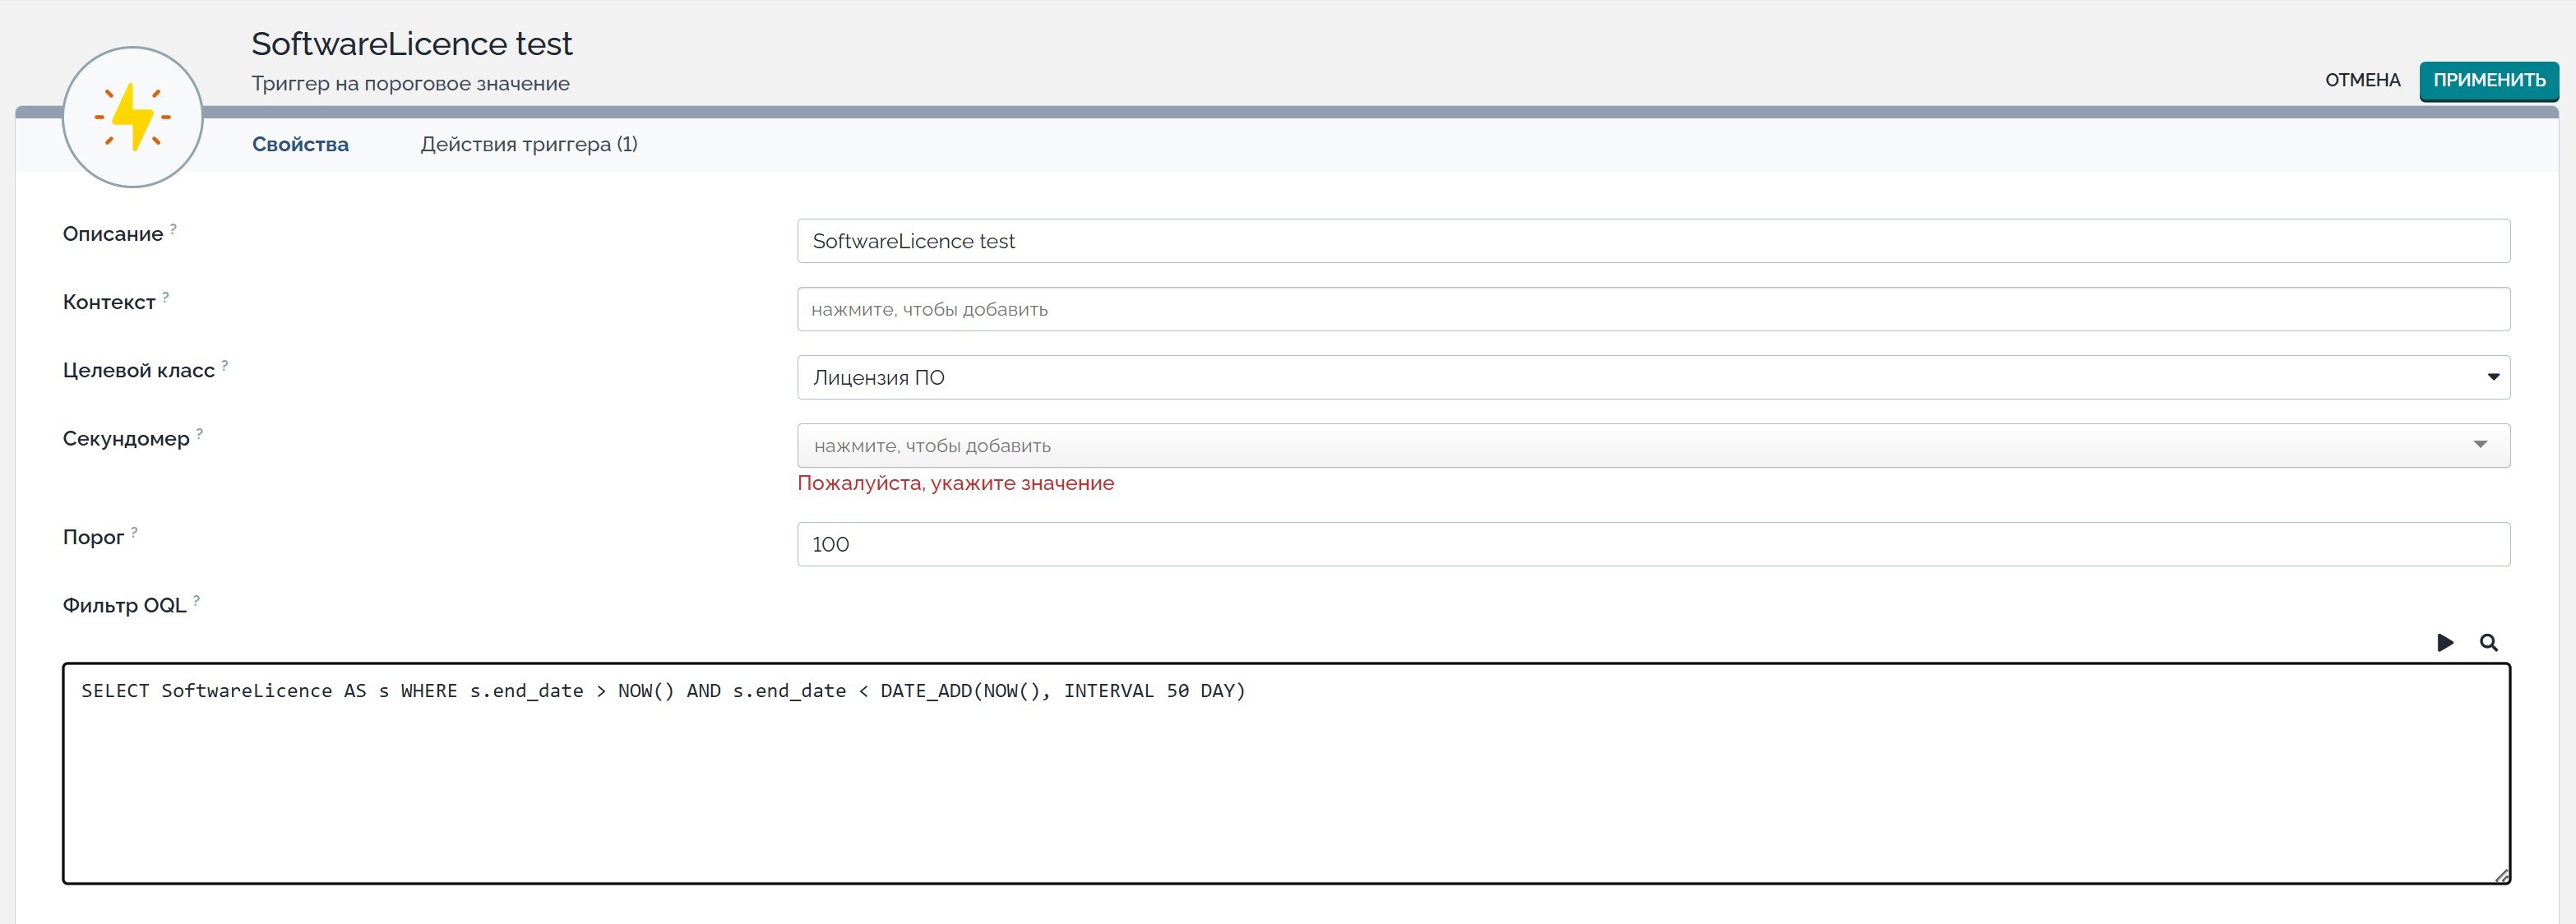Click Секундомер placeholder to add value
Viewport: 2576px width, 924px height.
click(1653, 445)
